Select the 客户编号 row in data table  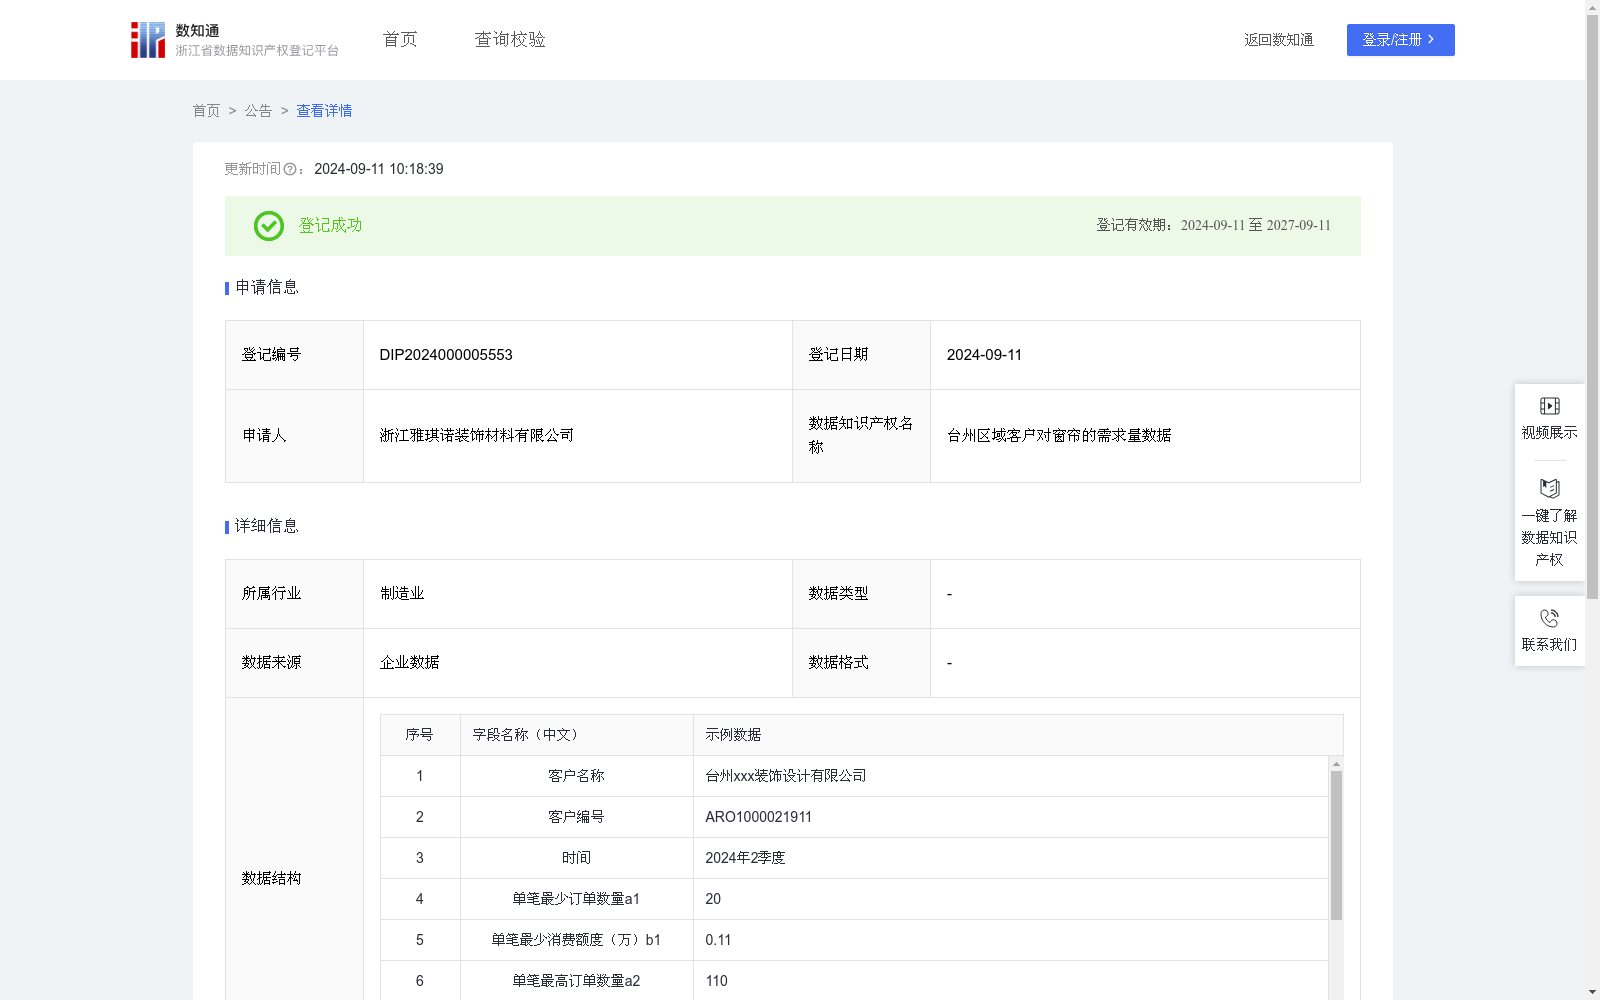tap(576, 817)
